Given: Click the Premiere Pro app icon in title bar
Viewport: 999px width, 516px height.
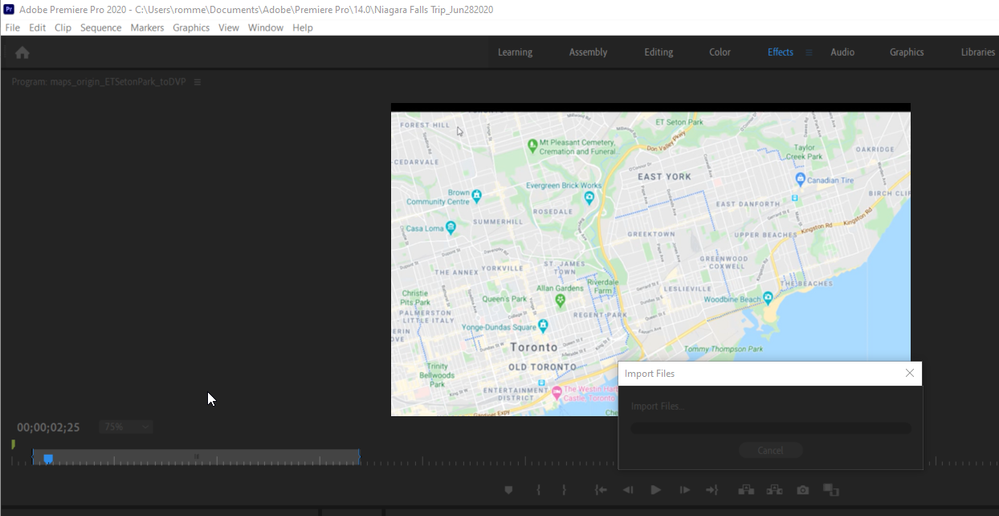Looking at the screenshot, I should [9, 10].
